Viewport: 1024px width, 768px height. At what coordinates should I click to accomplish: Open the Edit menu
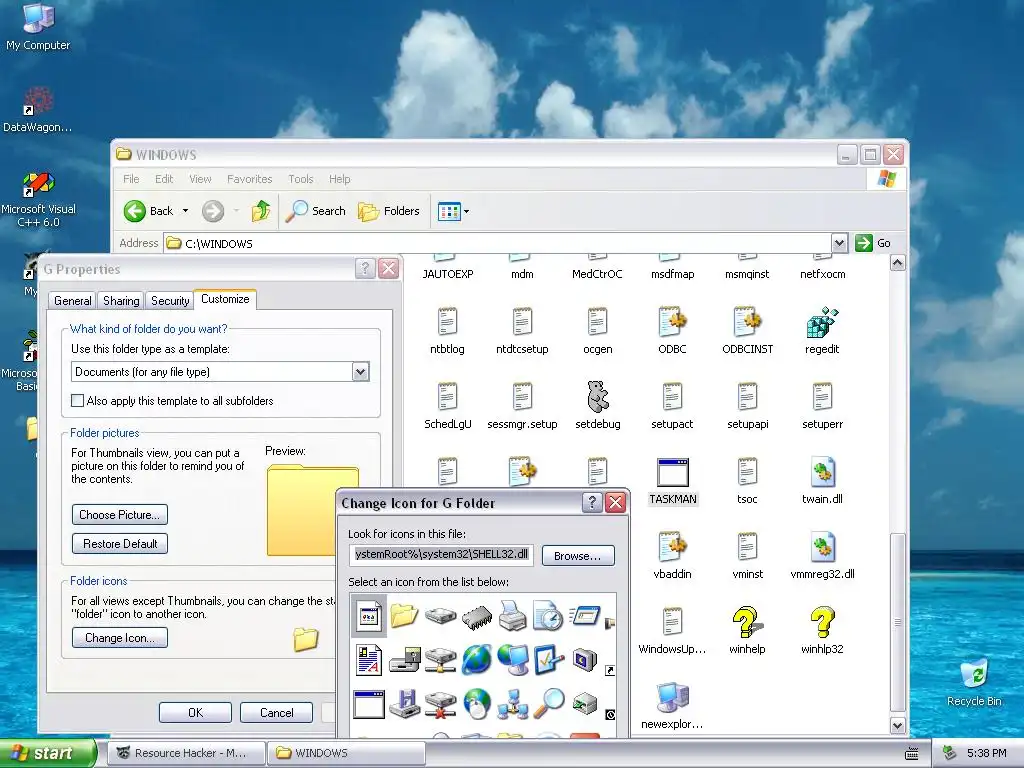coord(164,179)
